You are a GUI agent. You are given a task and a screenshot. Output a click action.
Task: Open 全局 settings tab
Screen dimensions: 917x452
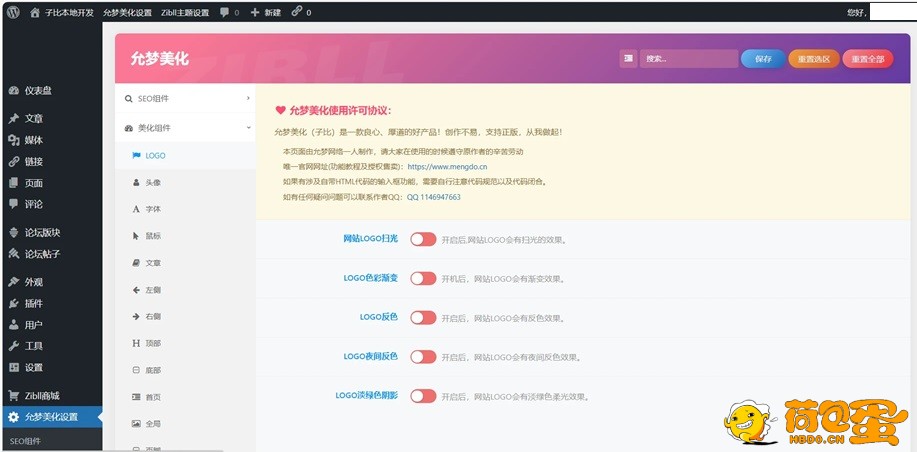point(185,423)
